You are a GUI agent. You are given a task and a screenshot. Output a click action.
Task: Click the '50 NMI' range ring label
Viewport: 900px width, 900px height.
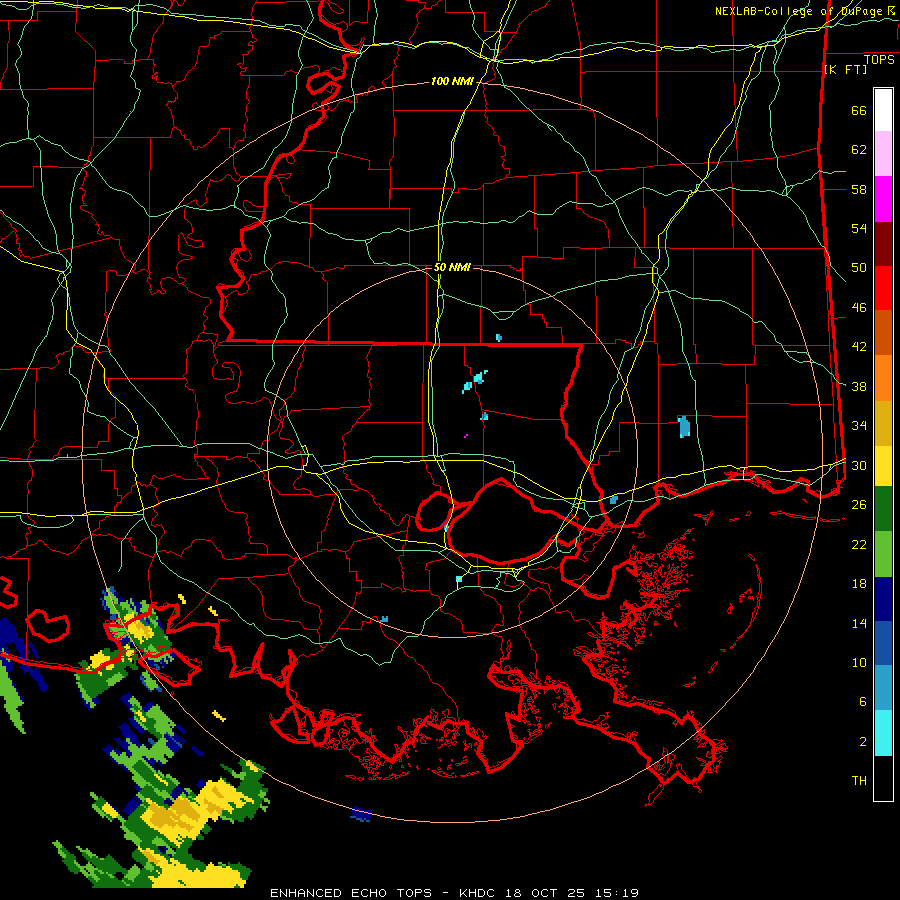point(452,267)
